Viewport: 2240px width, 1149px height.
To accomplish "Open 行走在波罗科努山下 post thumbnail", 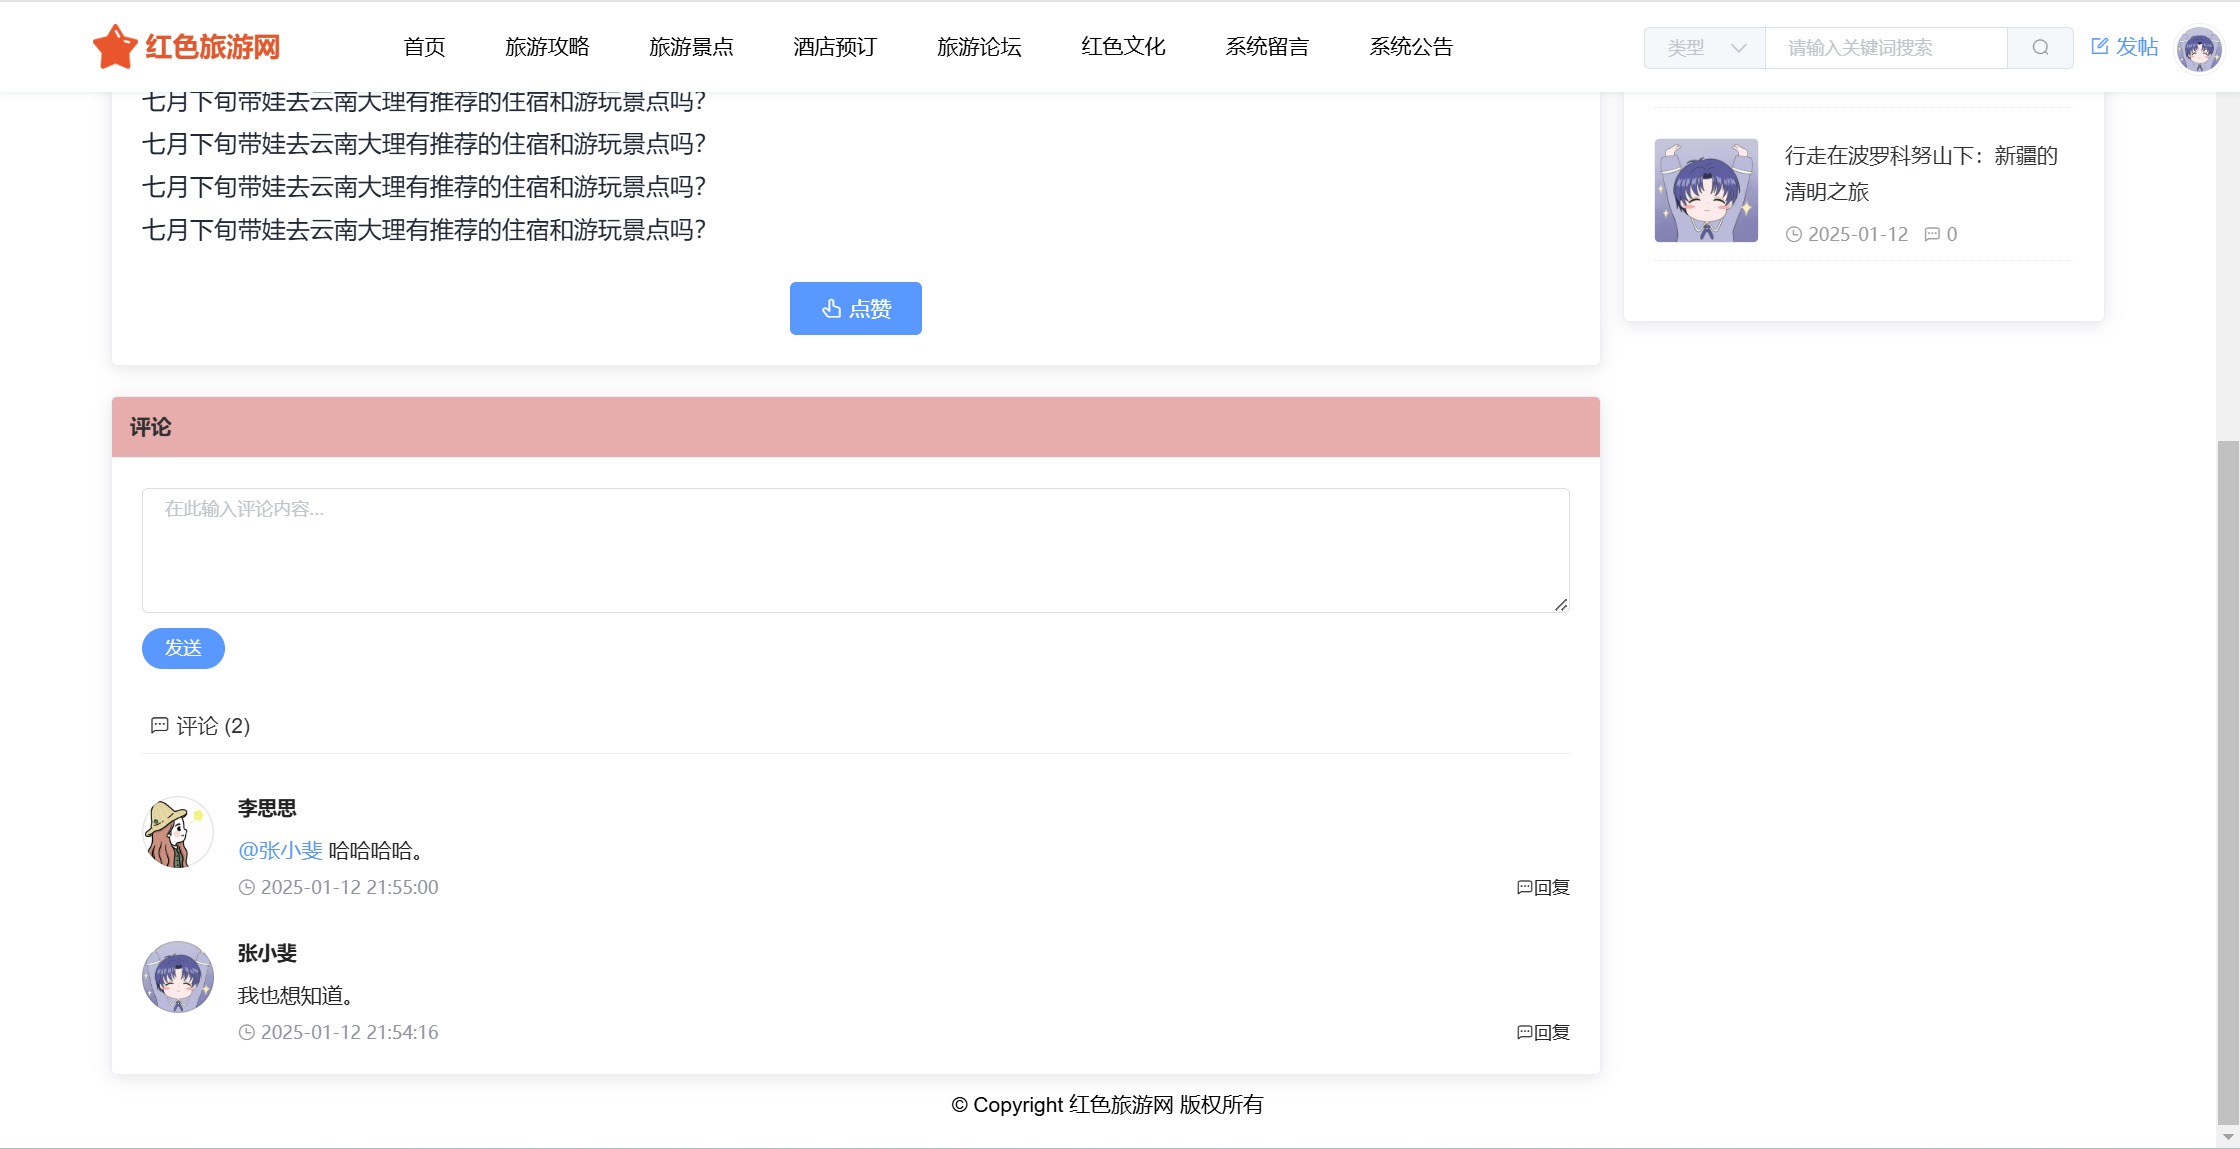I will tap(1706, 190).
